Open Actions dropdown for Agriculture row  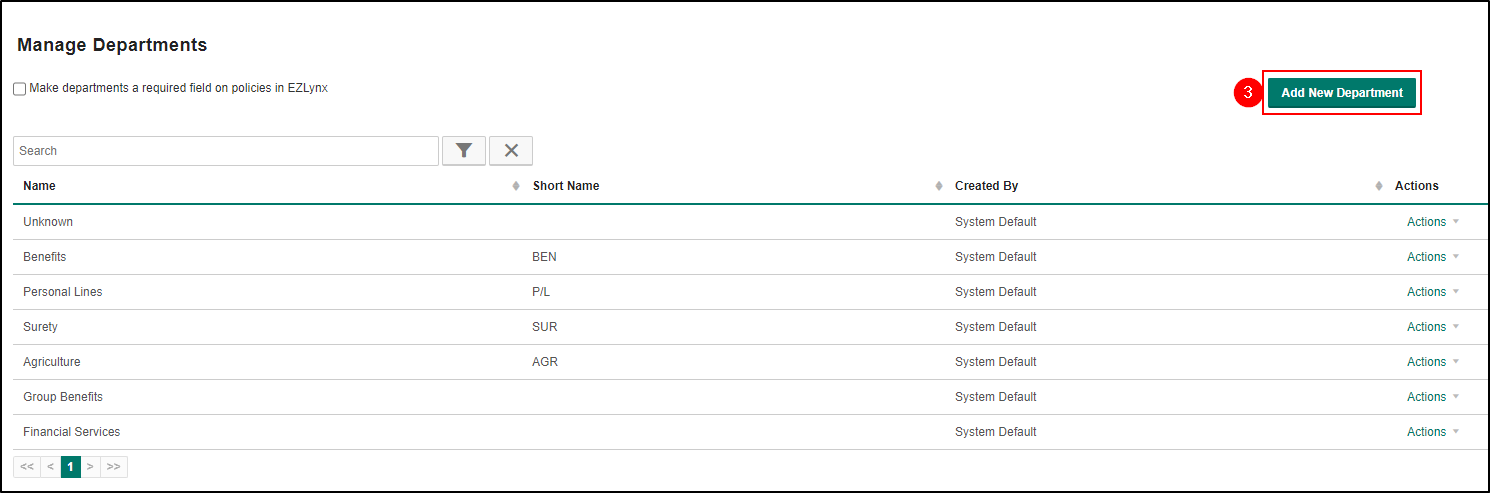point(1432,362)
